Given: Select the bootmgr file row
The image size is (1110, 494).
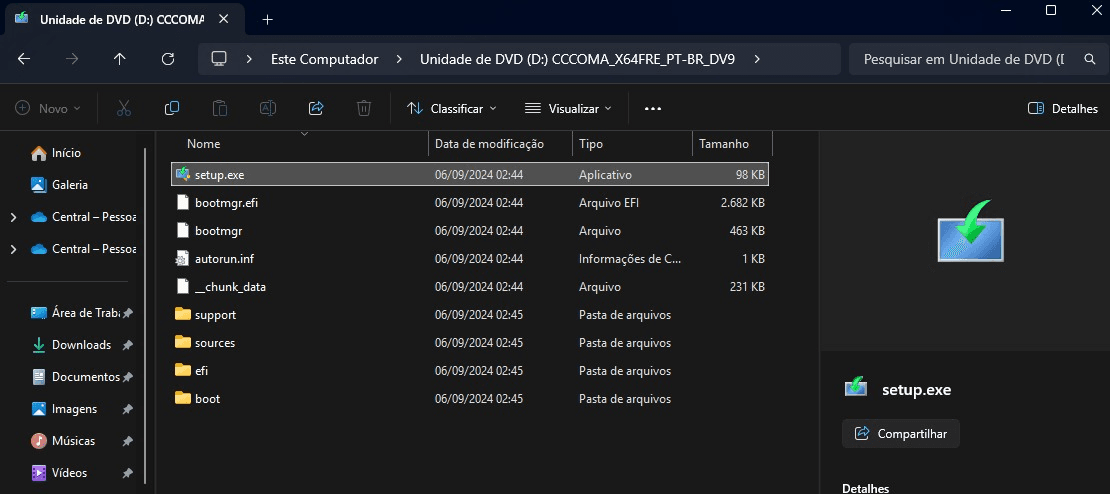Looking at the screenshot, I should coord(470,231).
